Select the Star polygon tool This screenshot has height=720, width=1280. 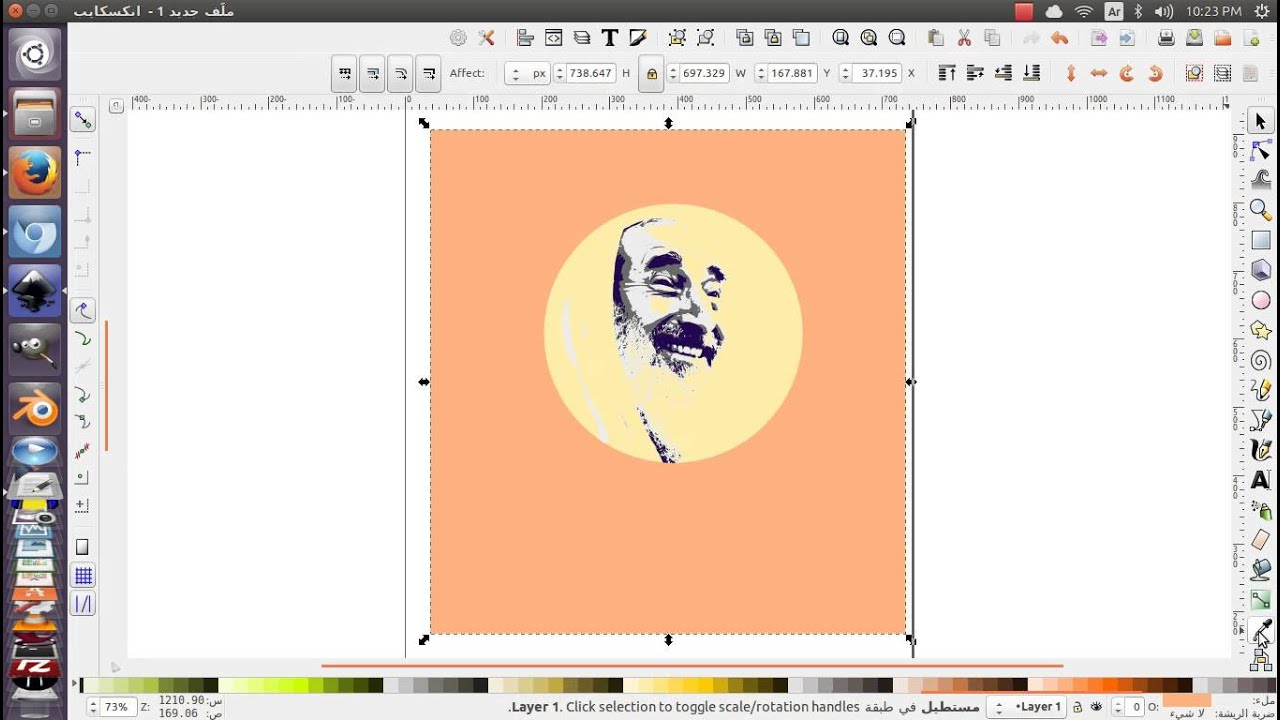[x=1260, y=330]
